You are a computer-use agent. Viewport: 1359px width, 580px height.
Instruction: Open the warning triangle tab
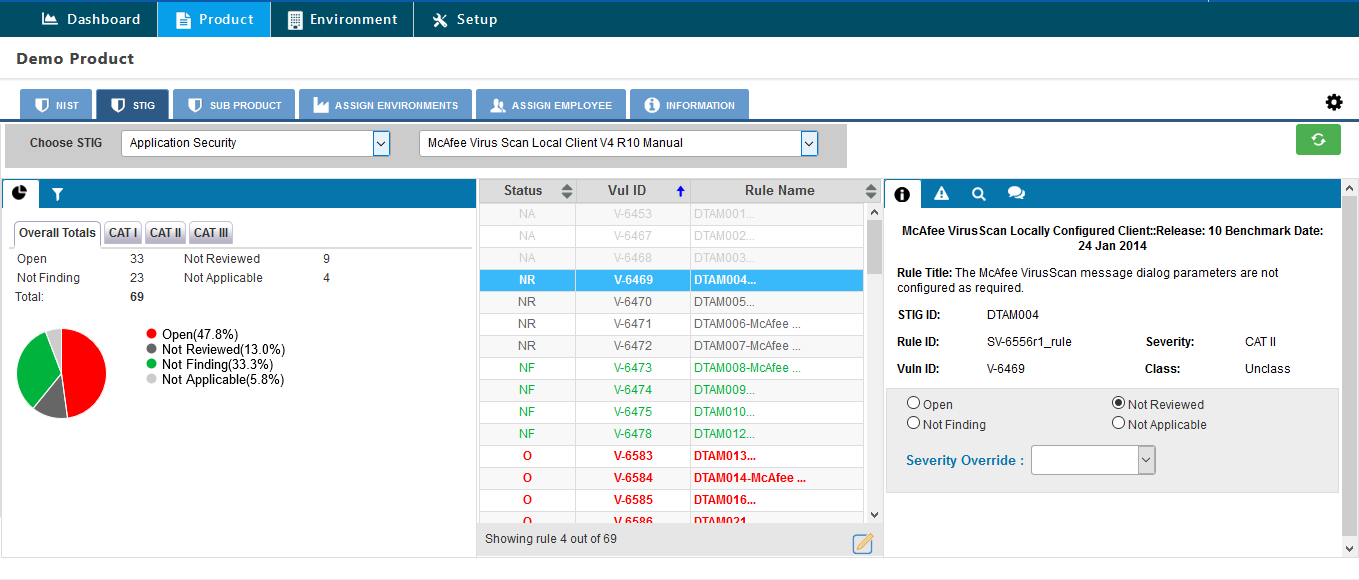point(941,194)
